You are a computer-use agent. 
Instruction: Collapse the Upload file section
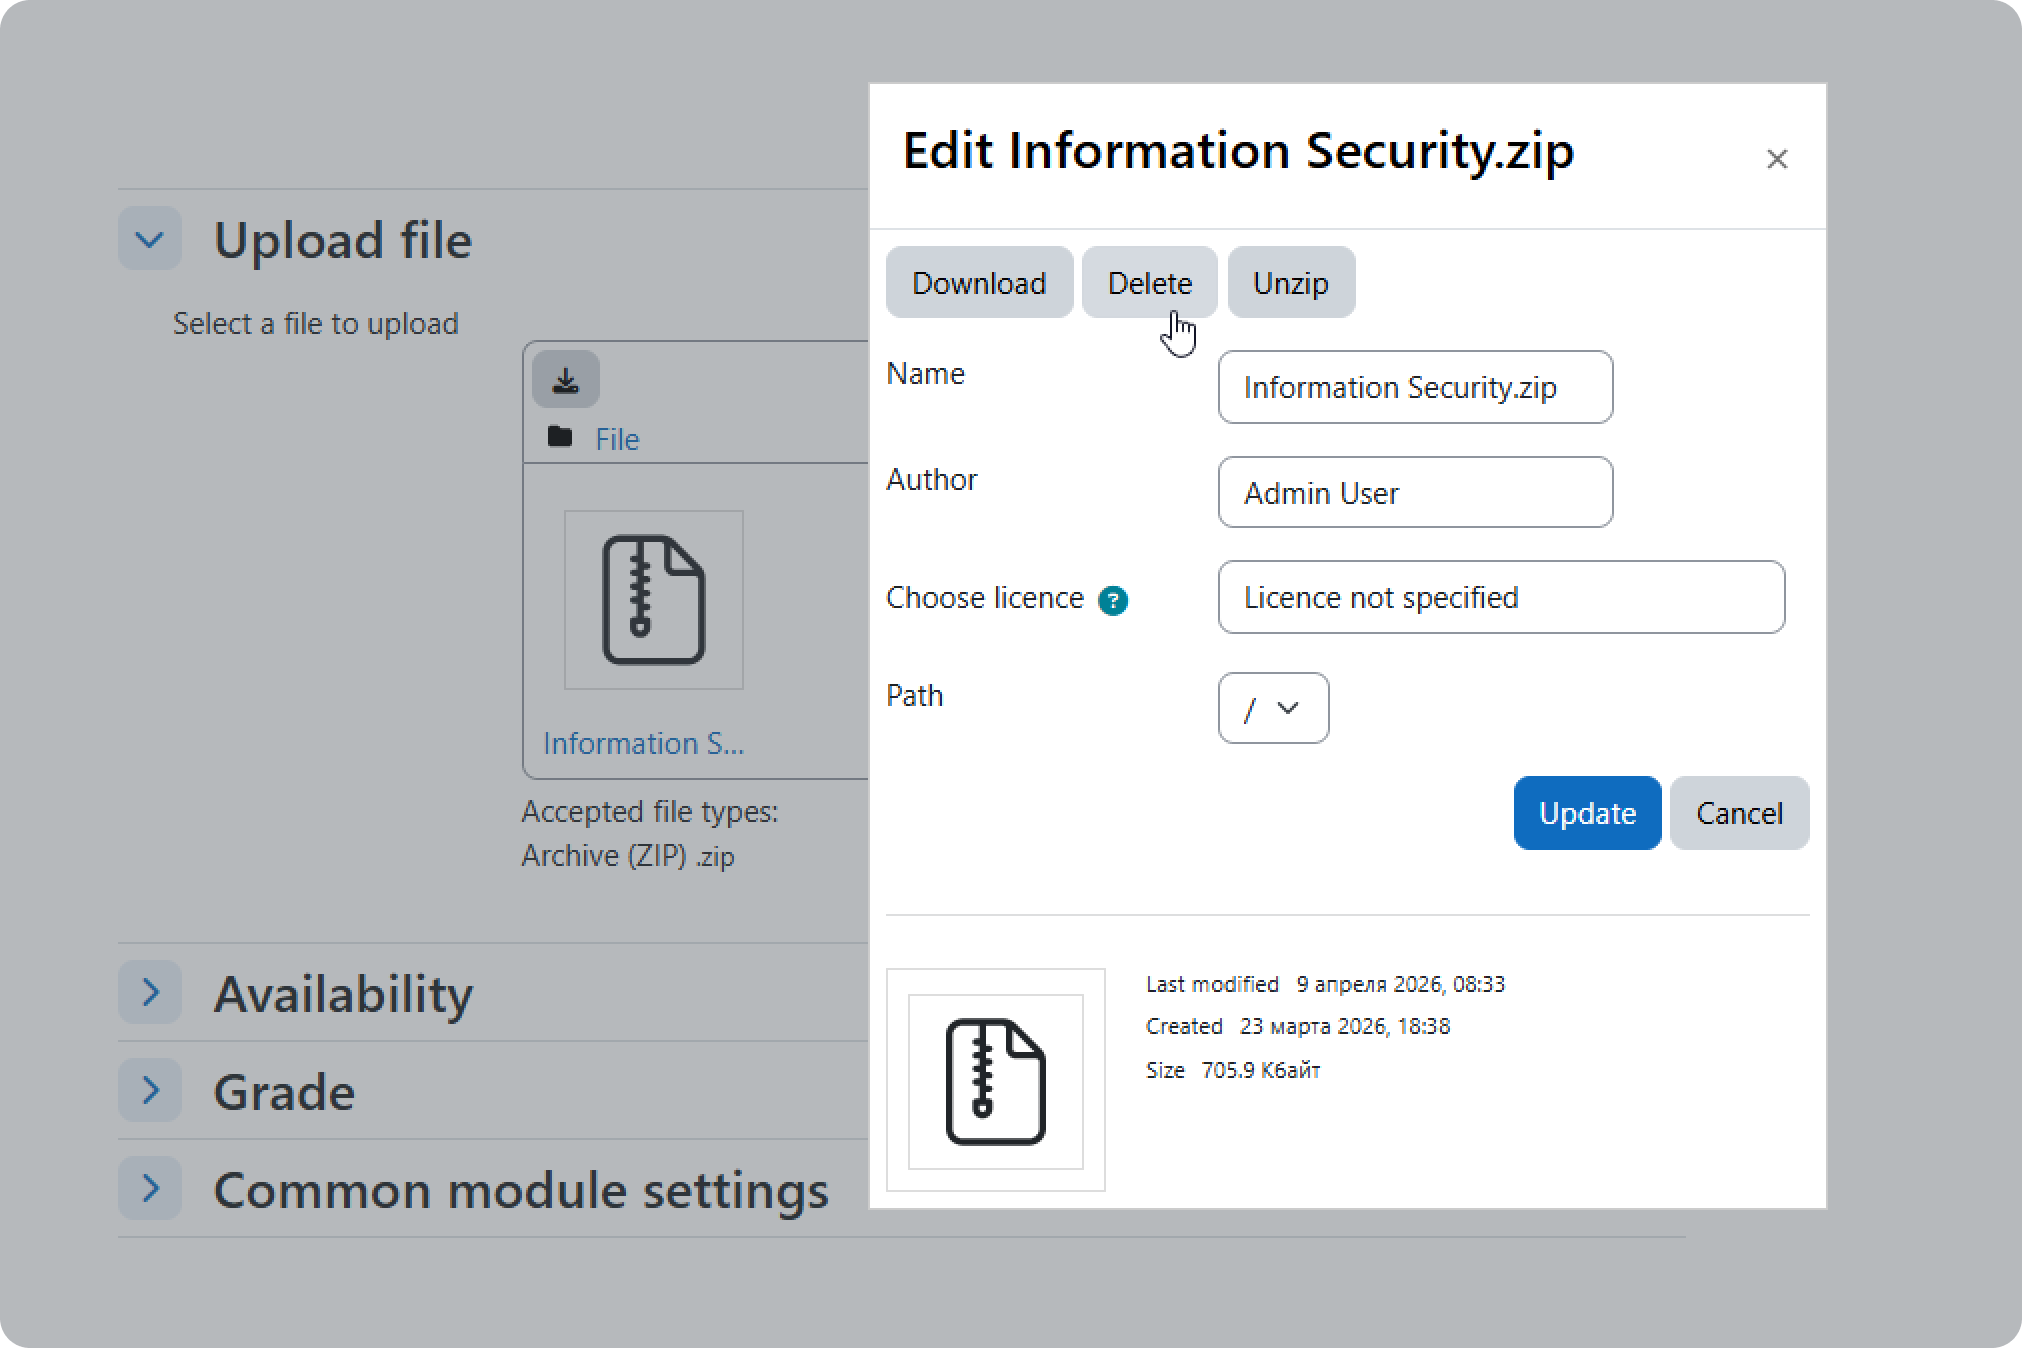[x=150, y=239]
